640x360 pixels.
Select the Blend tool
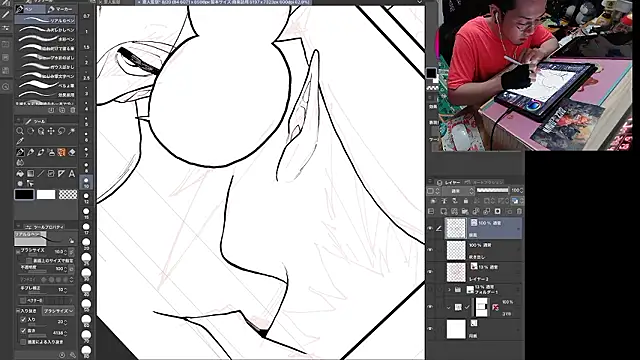pyautogui.click(x=20, y=162)
